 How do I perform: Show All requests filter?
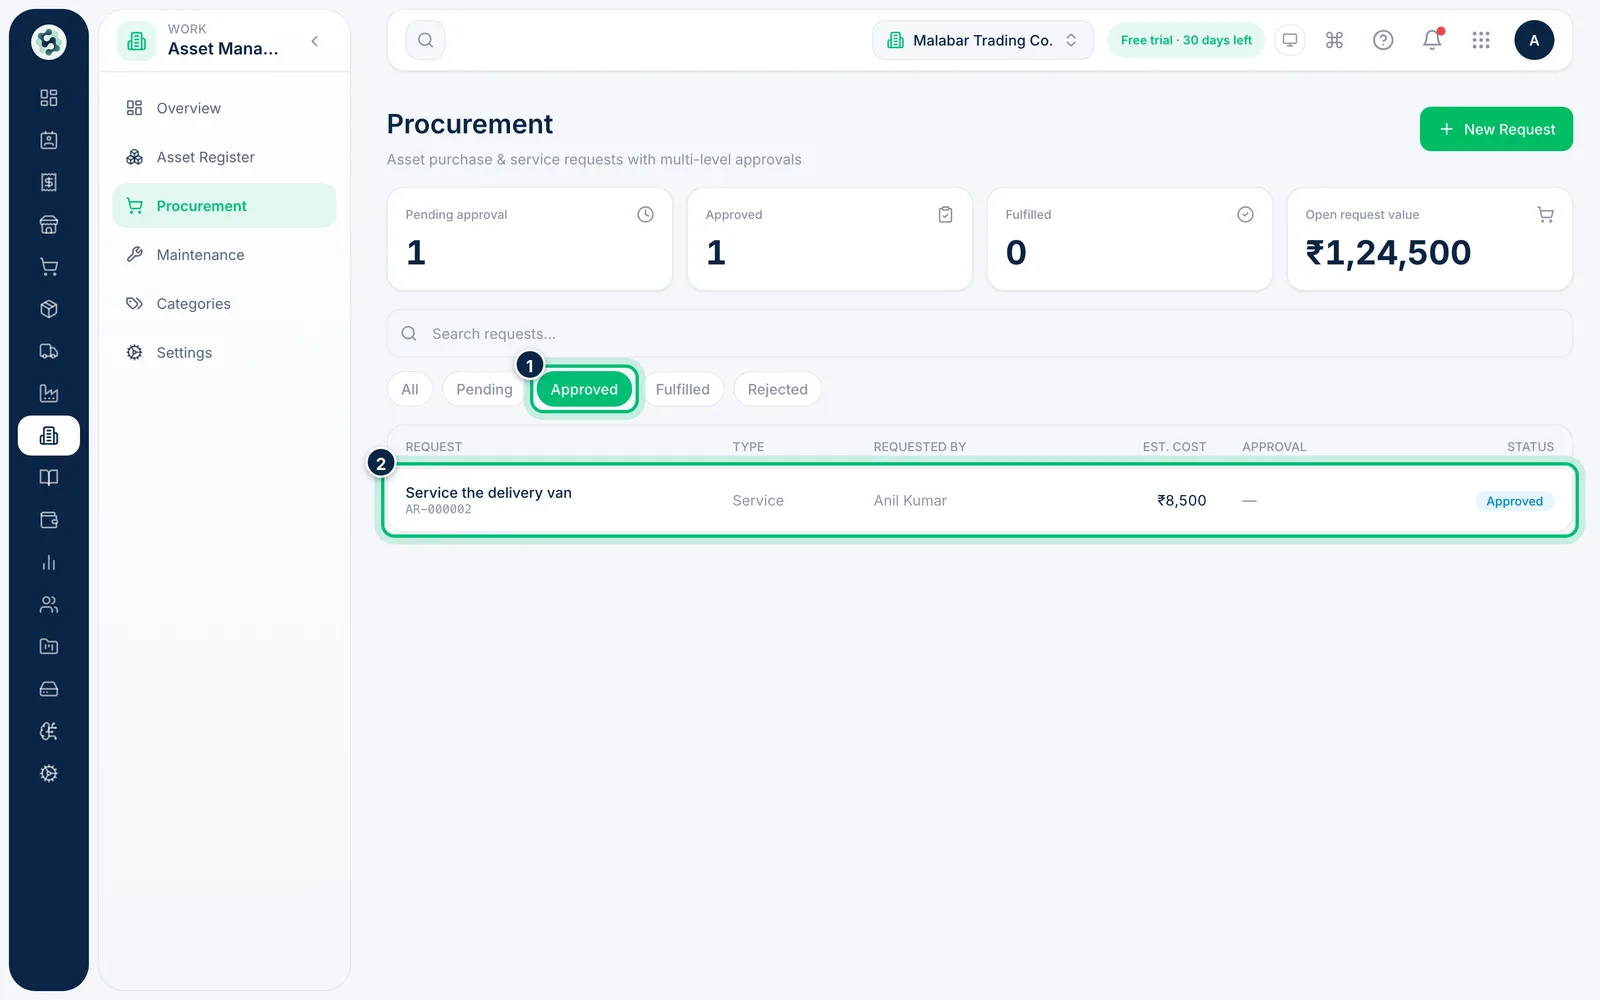point(410,389)
